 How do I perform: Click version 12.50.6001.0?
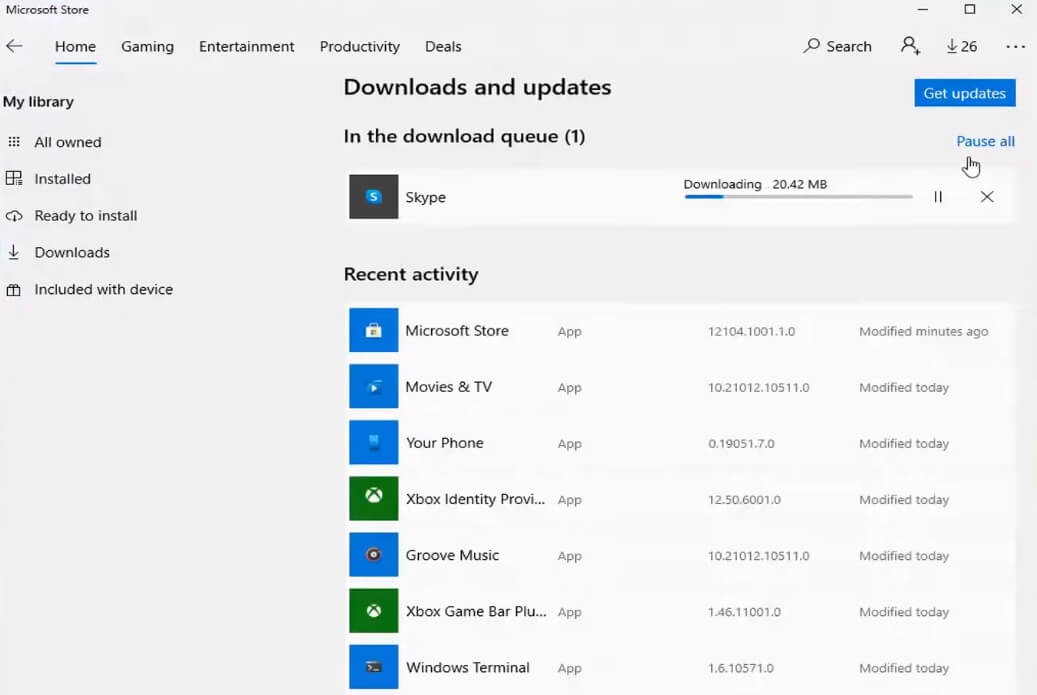[744, 500]
